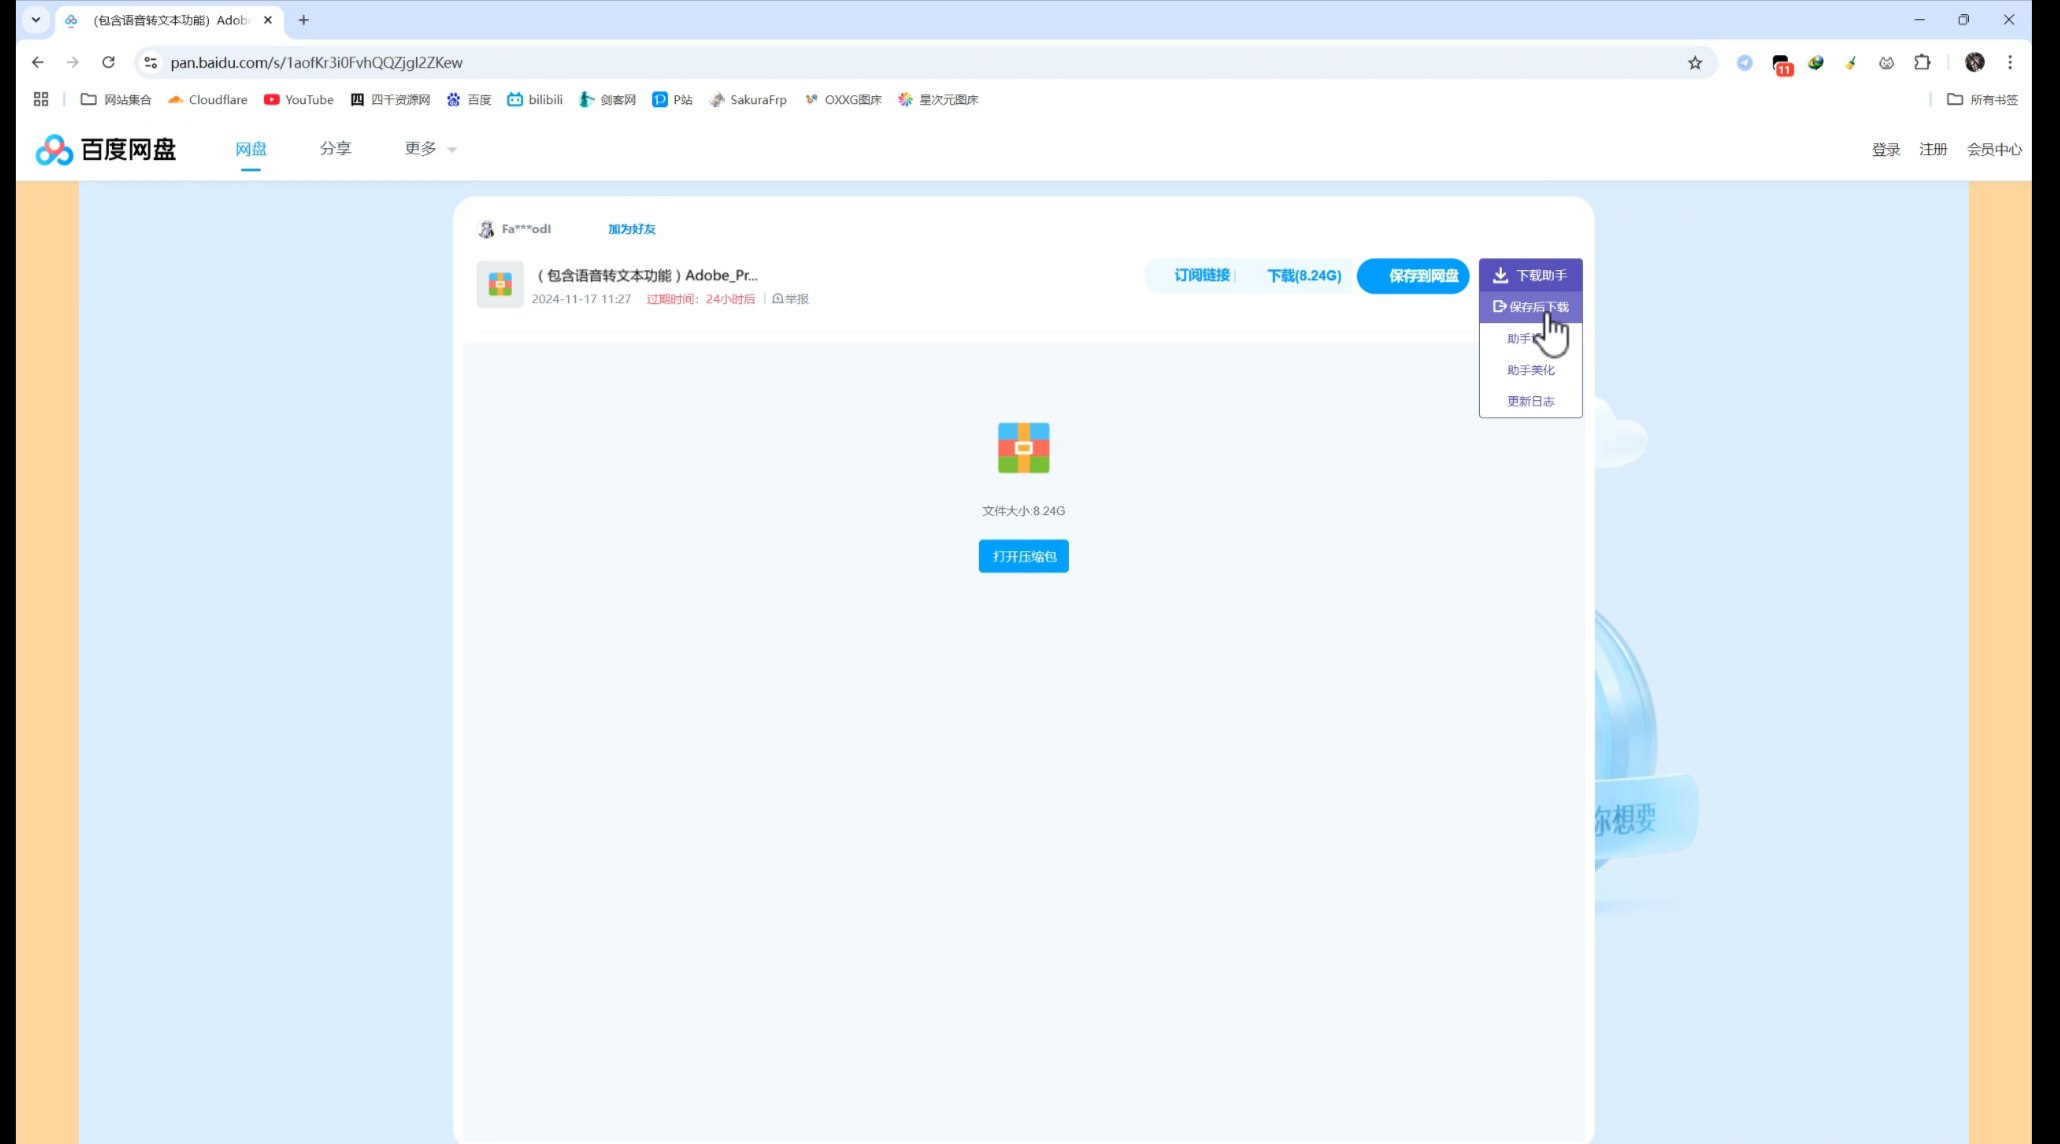Switch to the 分享 tab
Screen dimensions: 2060x1144
tap(335, 149)
